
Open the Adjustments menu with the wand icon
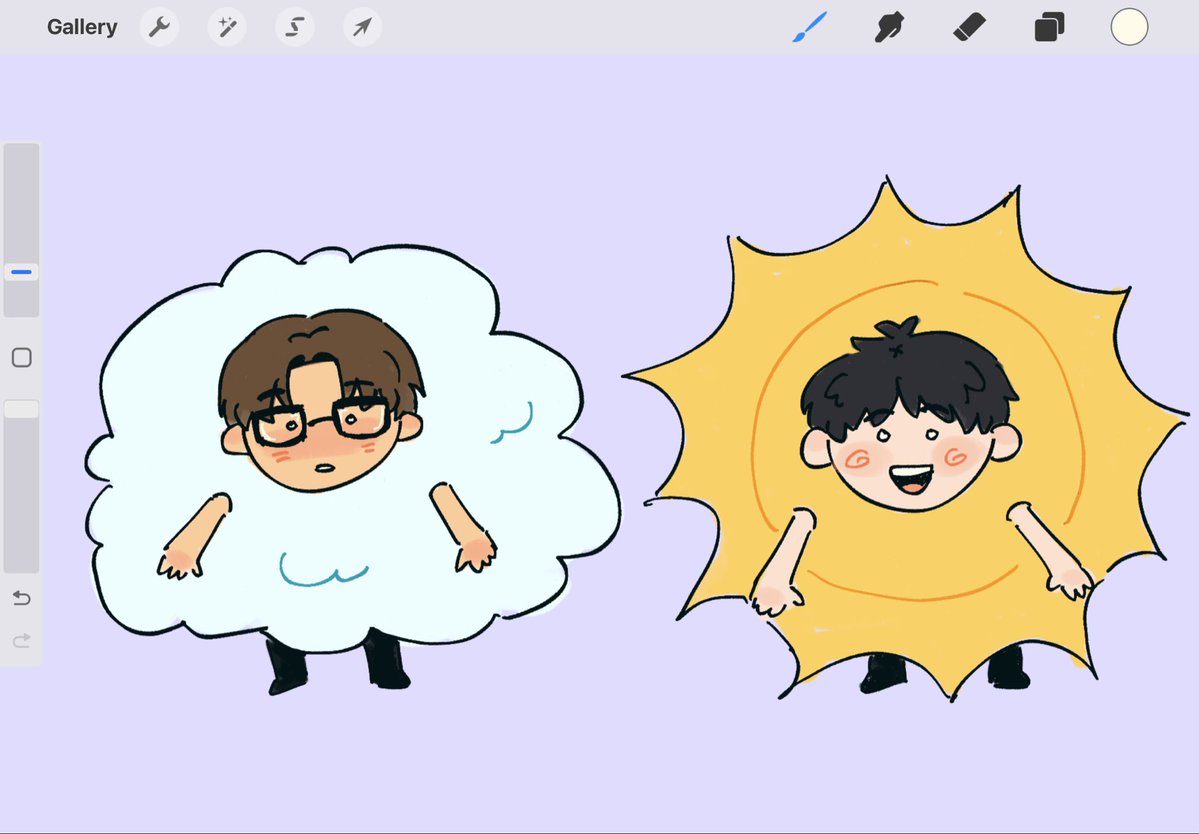tap(227, 27)
